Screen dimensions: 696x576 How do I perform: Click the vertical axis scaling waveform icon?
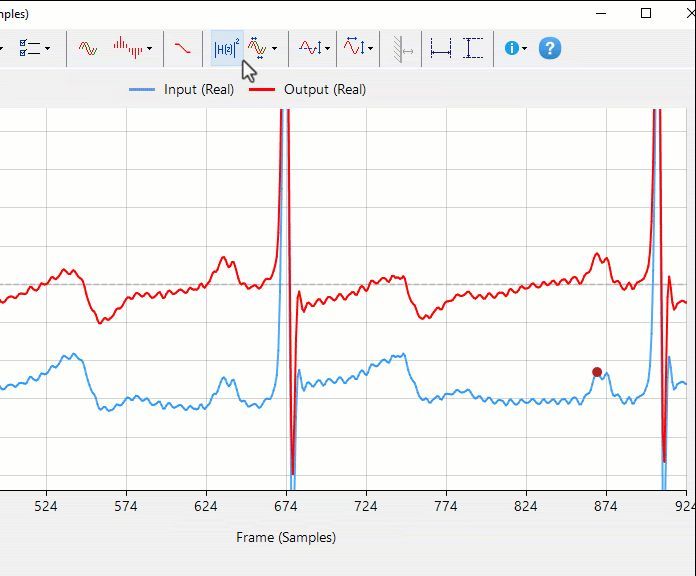(310, 47)
